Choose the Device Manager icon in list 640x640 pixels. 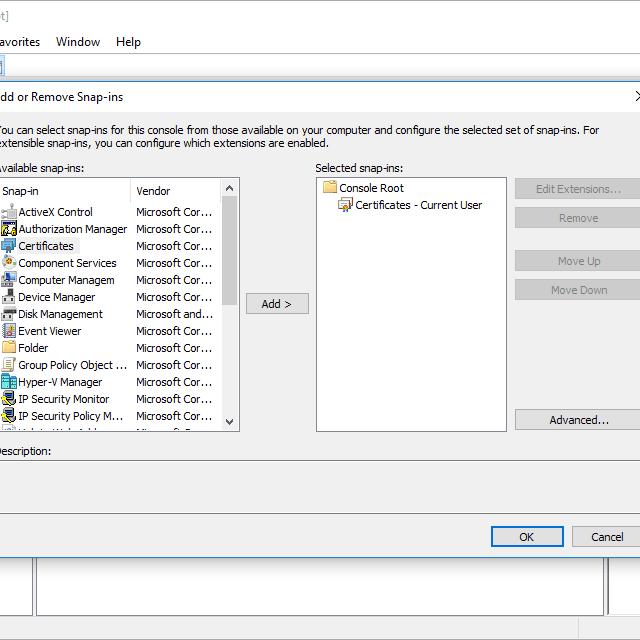point(9,297)
